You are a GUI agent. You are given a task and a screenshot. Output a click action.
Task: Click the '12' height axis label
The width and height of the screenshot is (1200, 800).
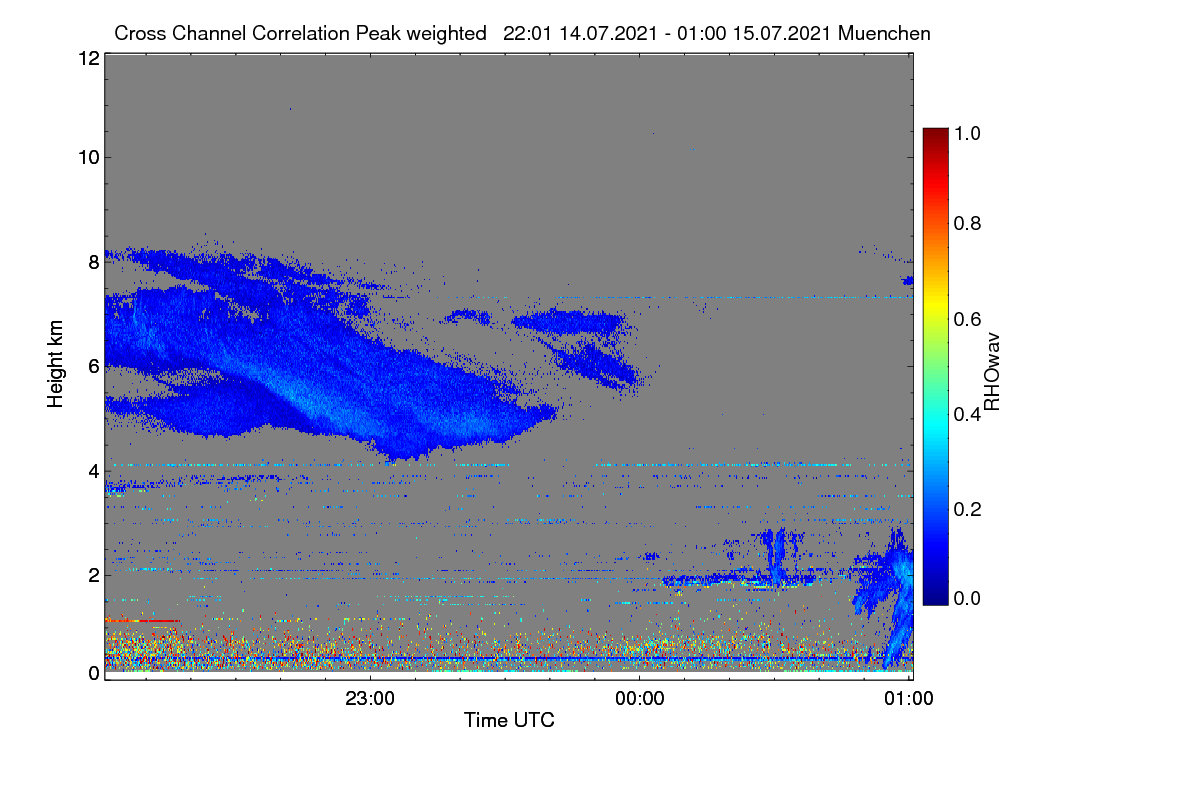pos(88,58)
